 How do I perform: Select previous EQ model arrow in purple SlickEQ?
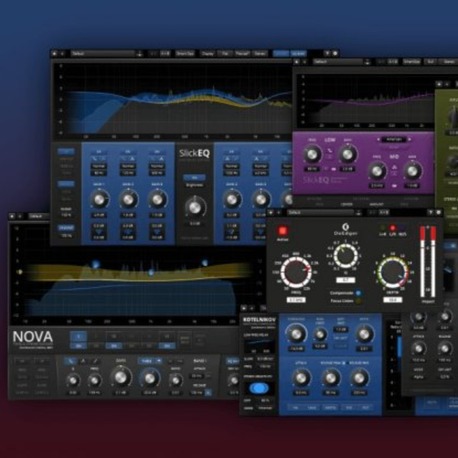click(379, 139)
